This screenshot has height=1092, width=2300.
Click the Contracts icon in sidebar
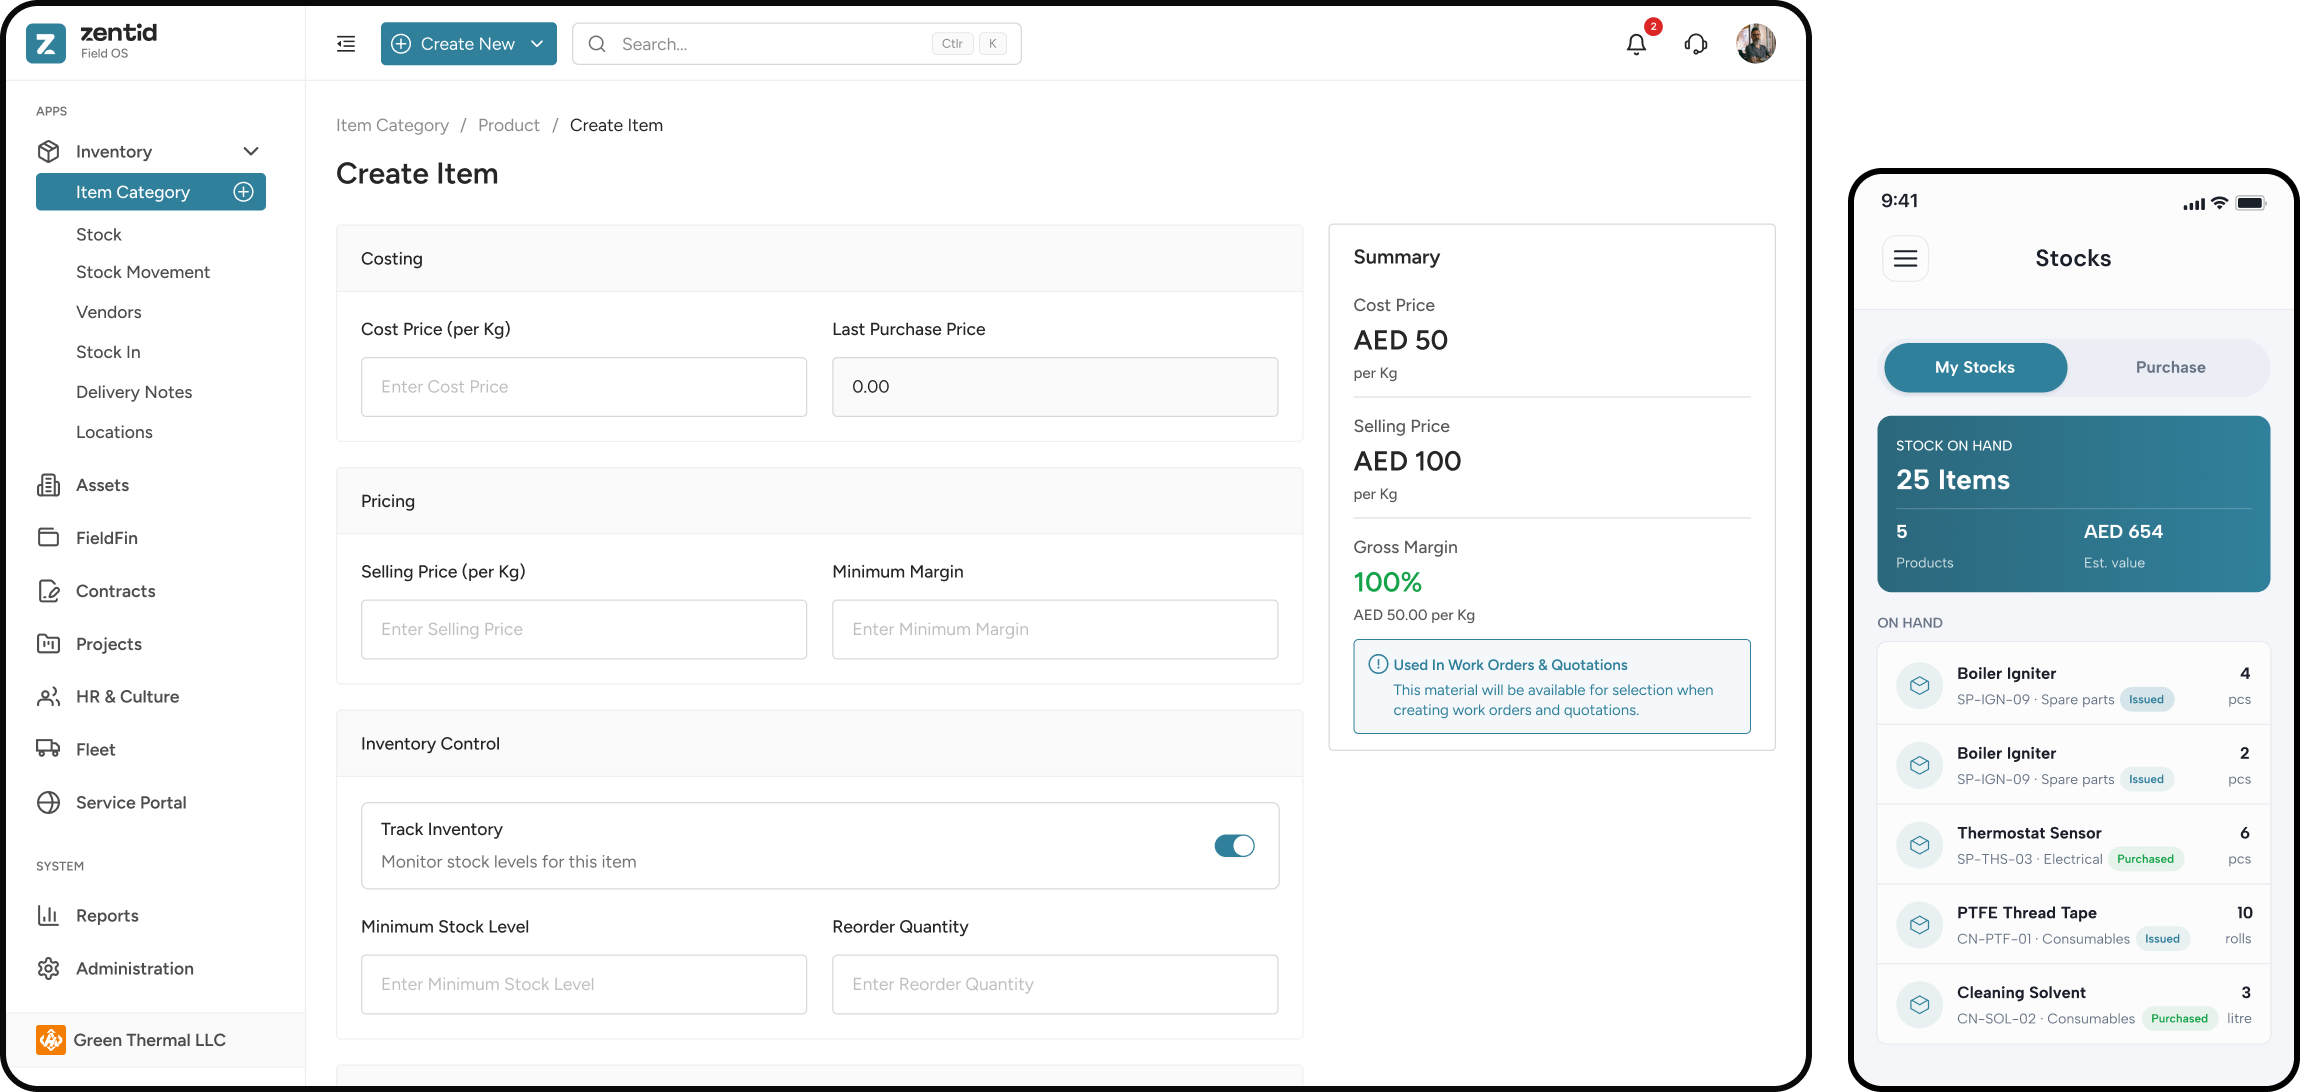coord(48,591)
